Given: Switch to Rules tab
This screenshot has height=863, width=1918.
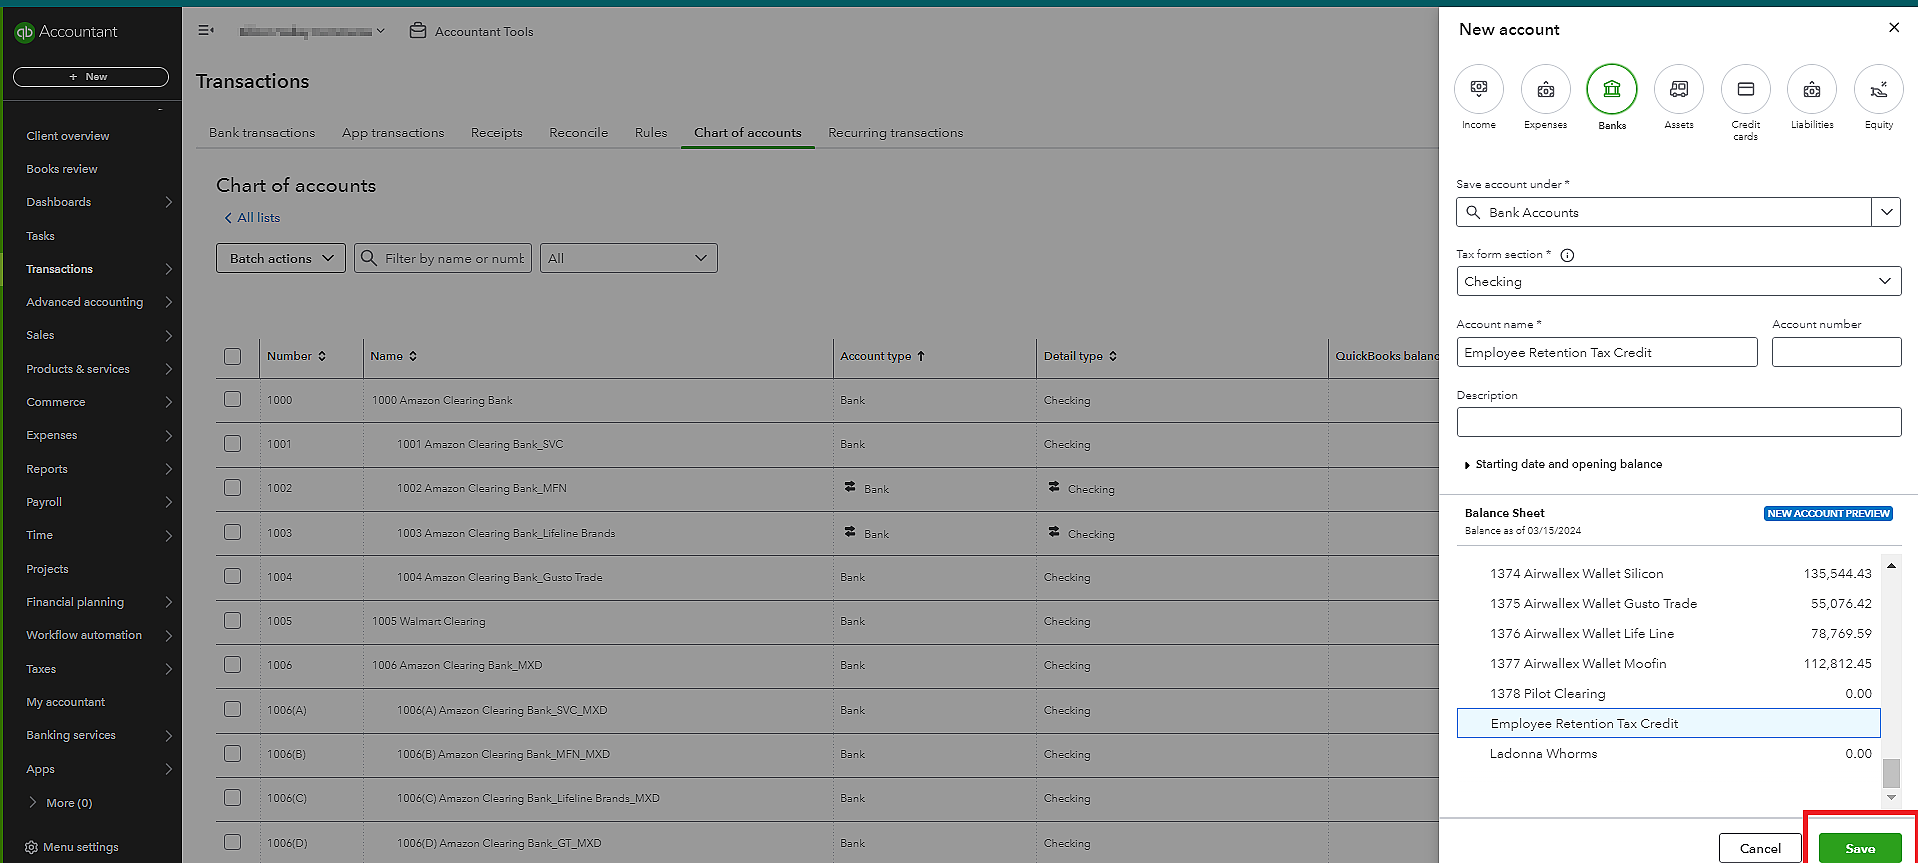Looking at the screenshot, I should (x=651, y=133).
